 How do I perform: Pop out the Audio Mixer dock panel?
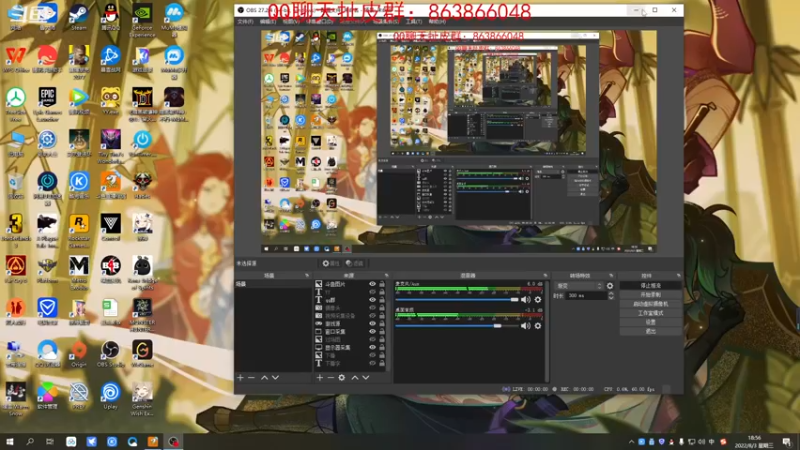click(x=545, y=276)
